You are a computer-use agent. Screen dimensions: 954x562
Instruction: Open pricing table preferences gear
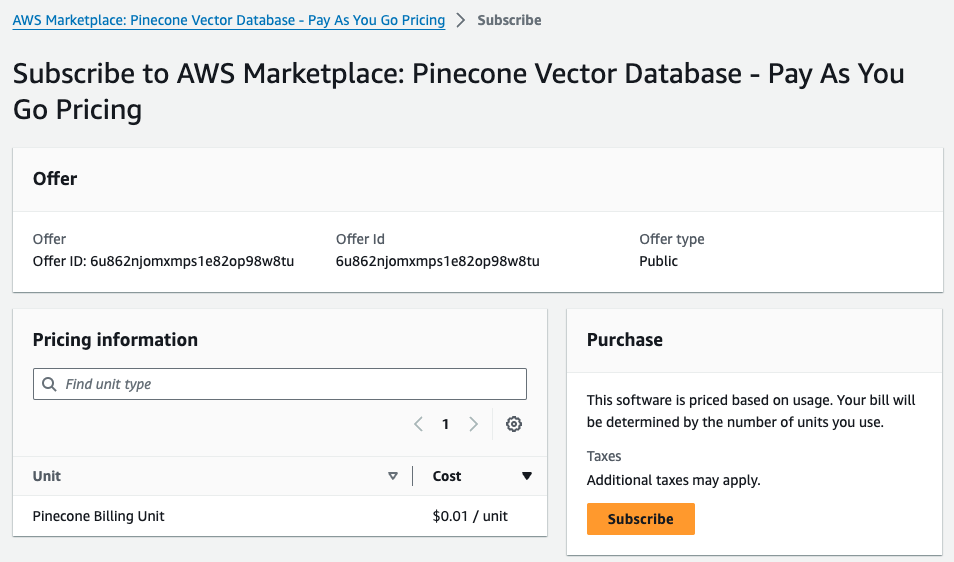pos(514,424)
